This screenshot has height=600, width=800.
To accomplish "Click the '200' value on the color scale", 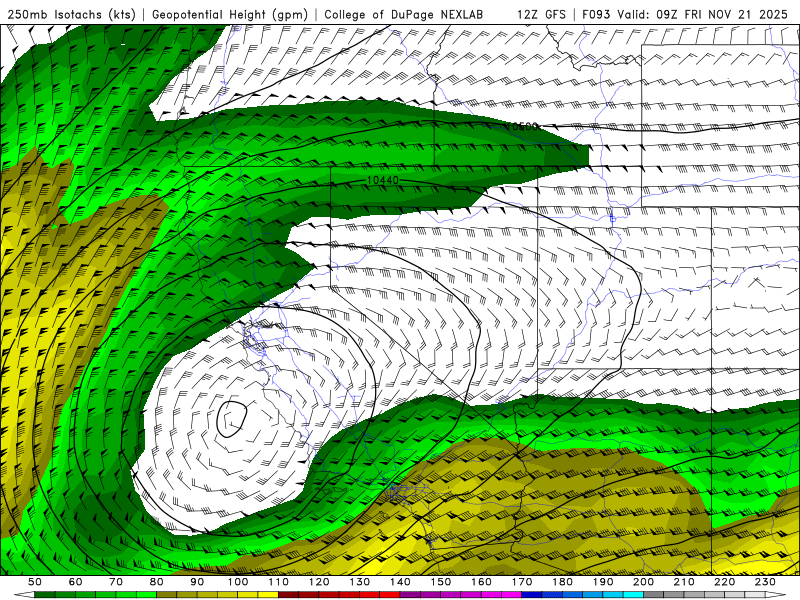I will [643, 582].
